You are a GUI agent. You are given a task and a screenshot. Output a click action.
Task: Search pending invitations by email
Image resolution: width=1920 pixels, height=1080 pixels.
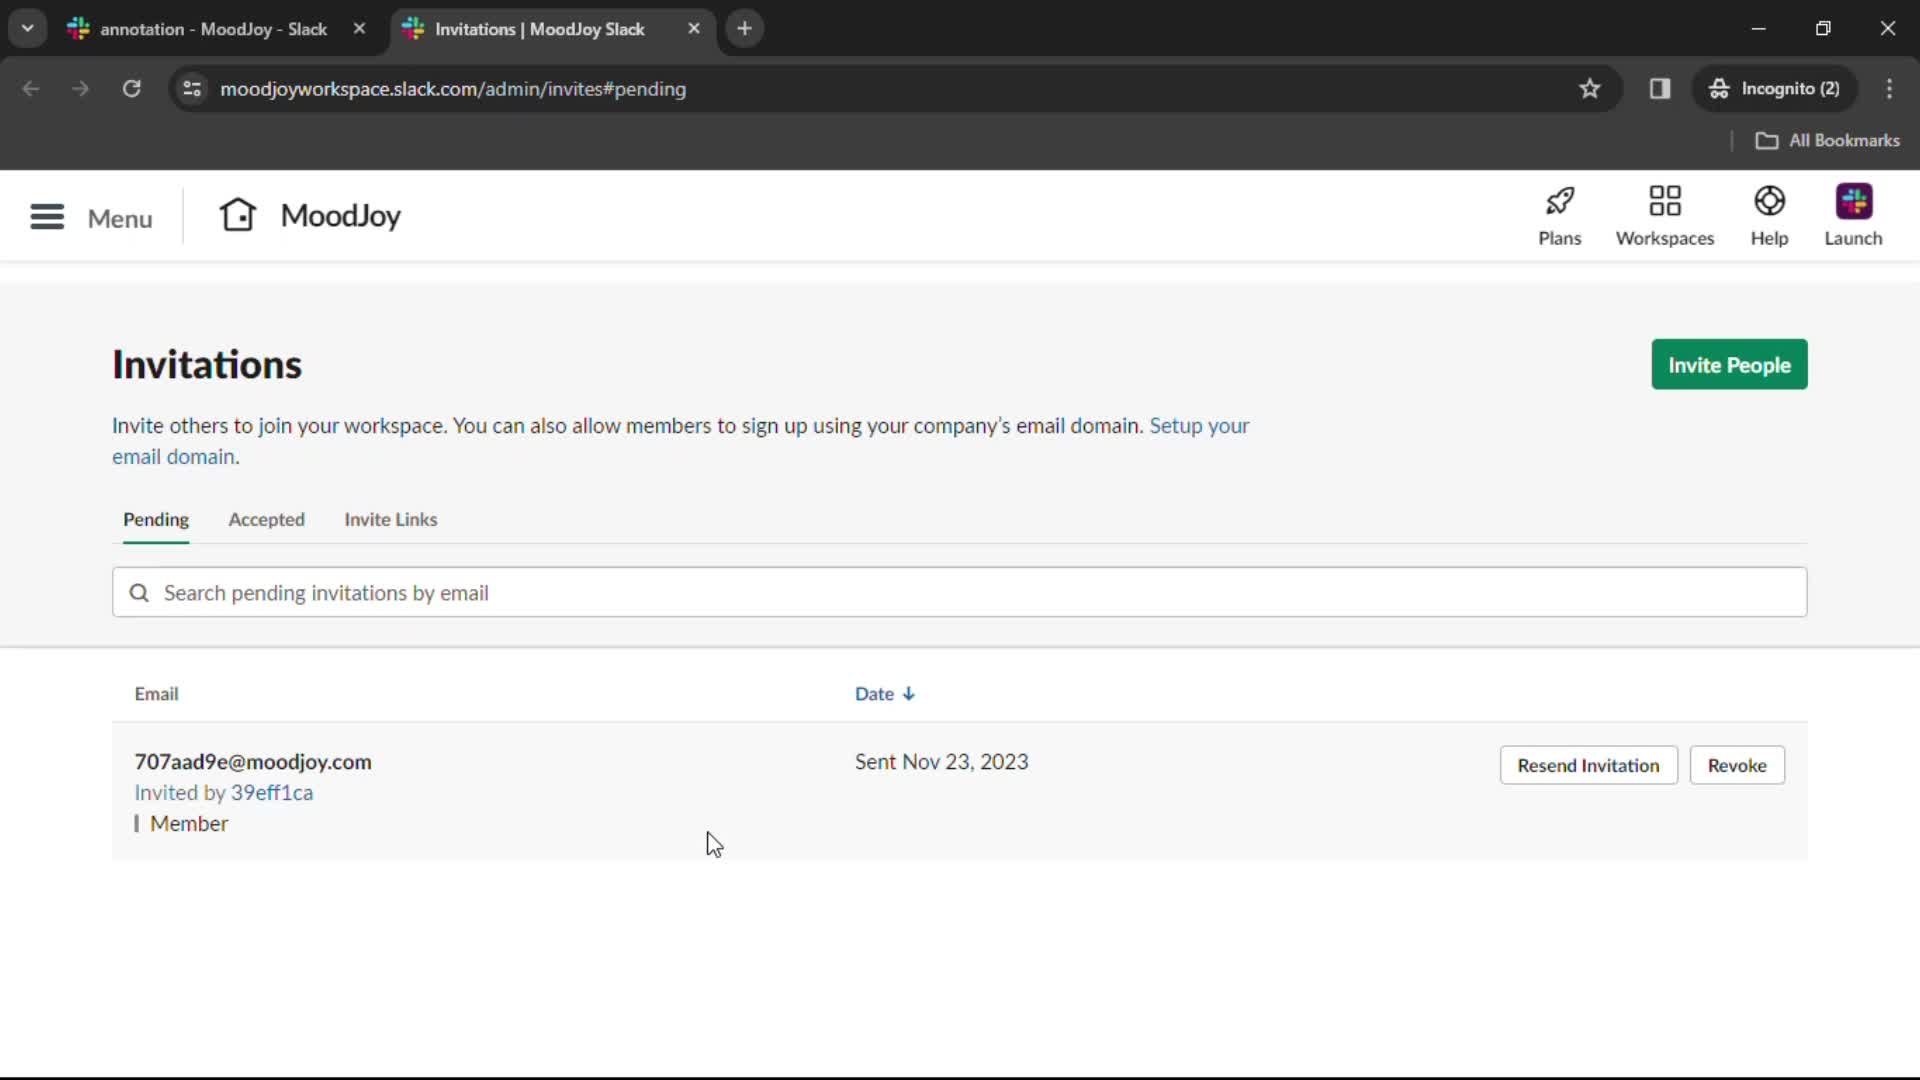(960, 592)
